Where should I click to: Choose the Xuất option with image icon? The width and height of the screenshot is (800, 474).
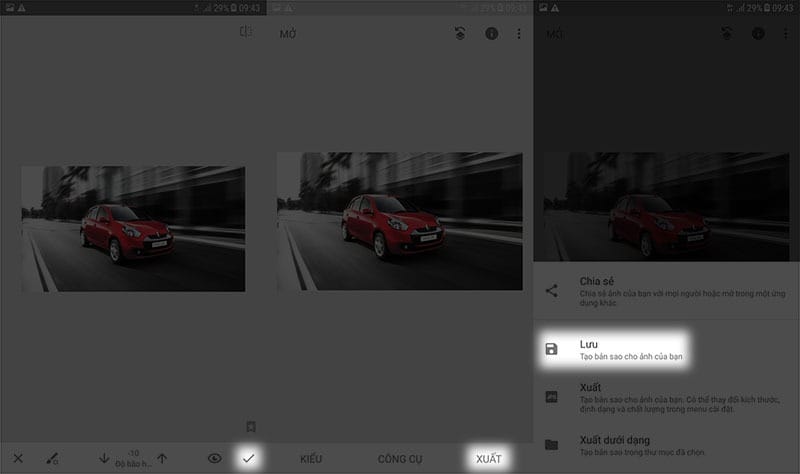667,397
